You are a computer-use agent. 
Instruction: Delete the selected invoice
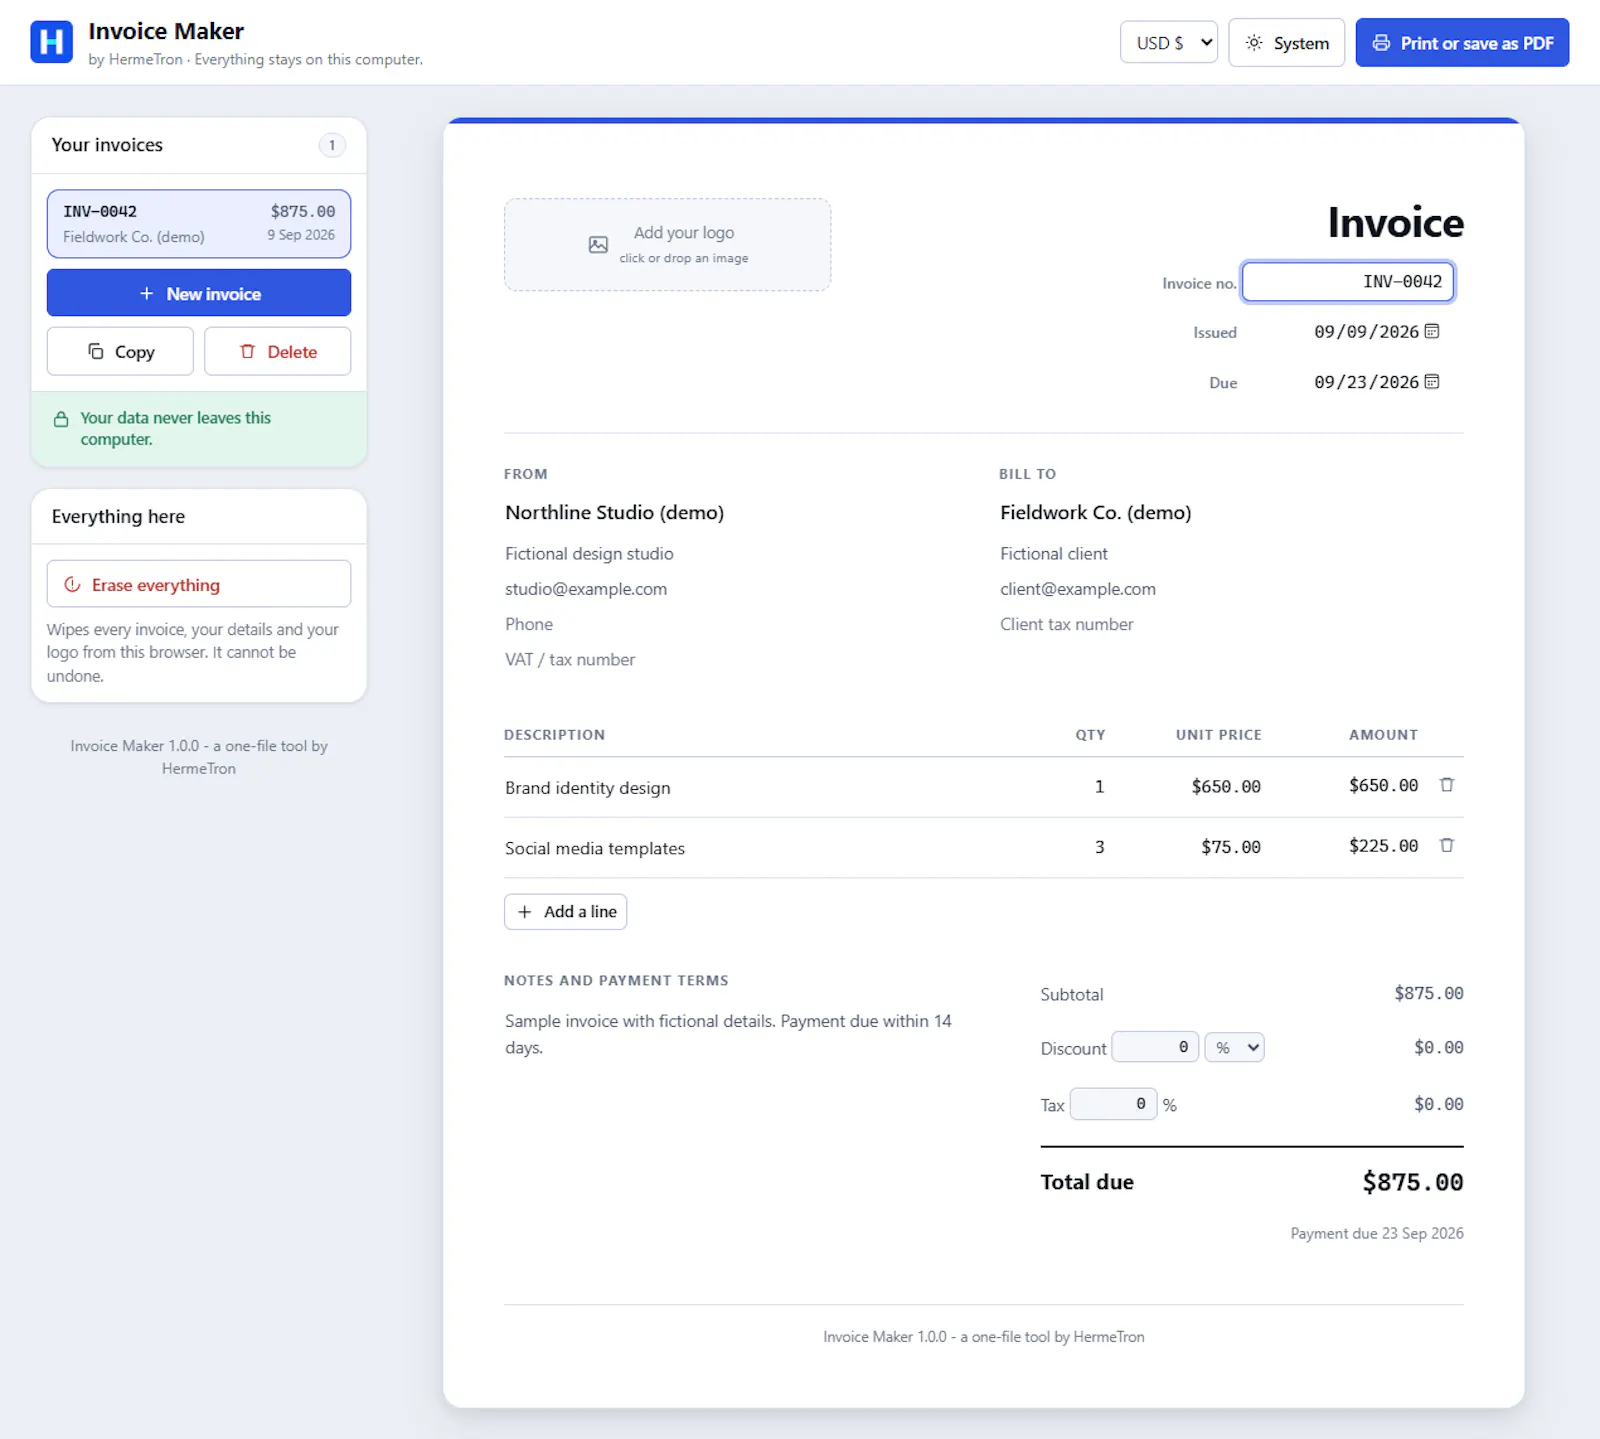click(278, 352)
